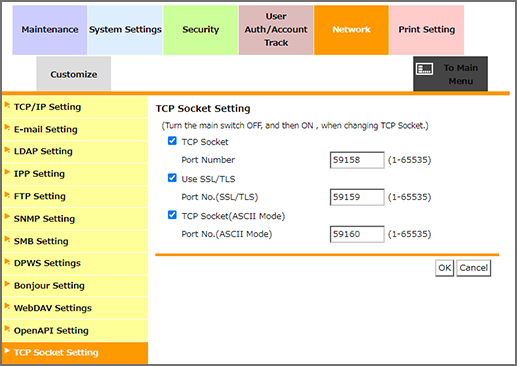The image size is (517, 366).
Task: Switch to the Security tab
Action: (x=201, y=30)
